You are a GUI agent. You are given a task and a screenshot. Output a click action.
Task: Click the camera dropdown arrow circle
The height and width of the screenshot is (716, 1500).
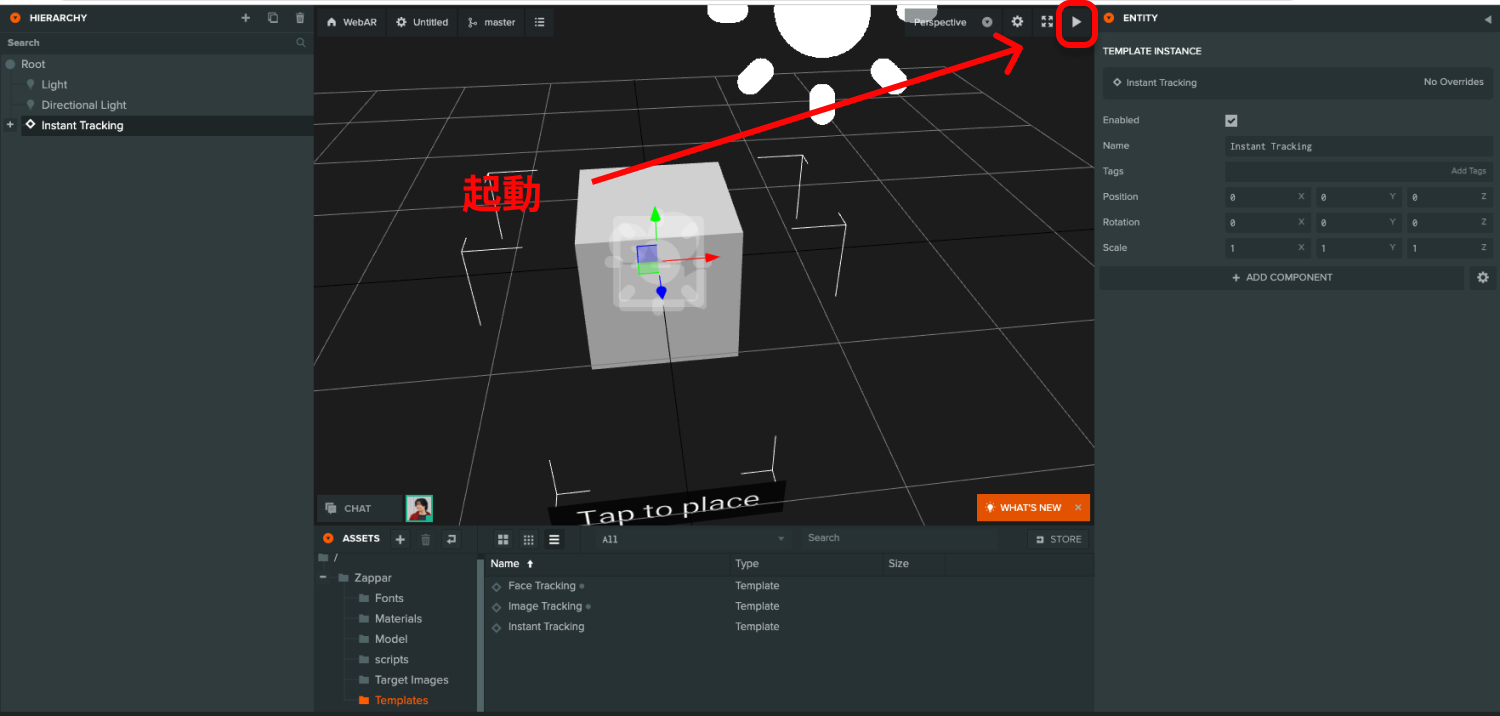point(987,22)
